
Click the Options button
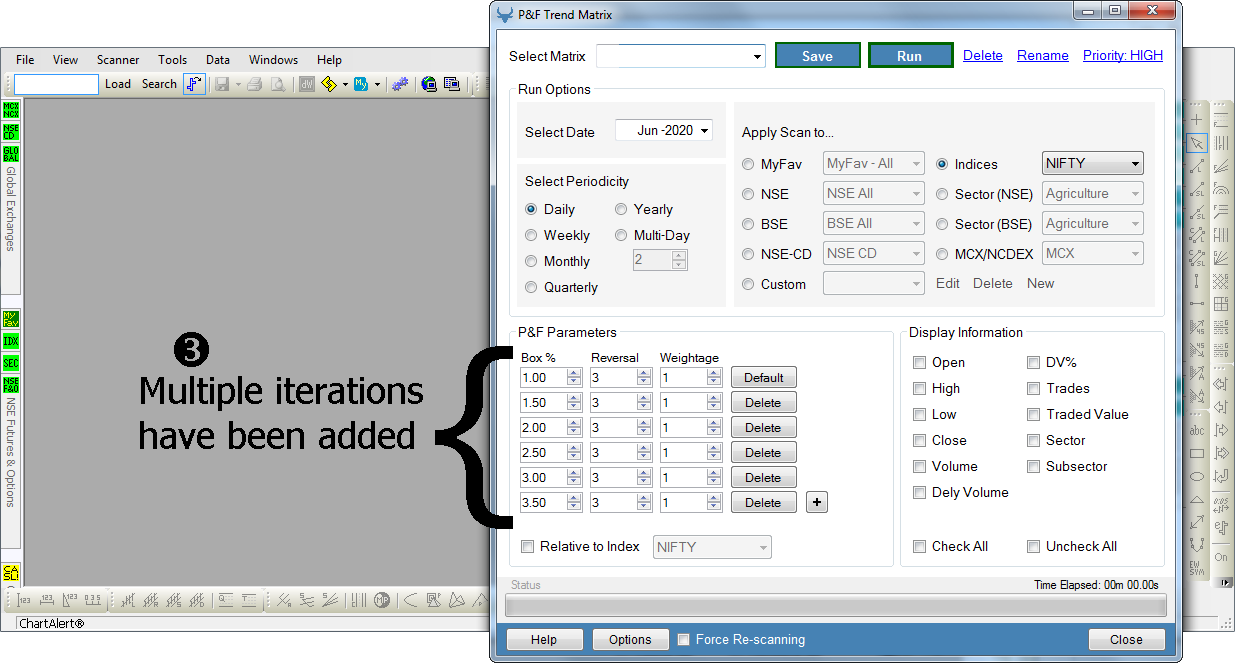point(630,640)
